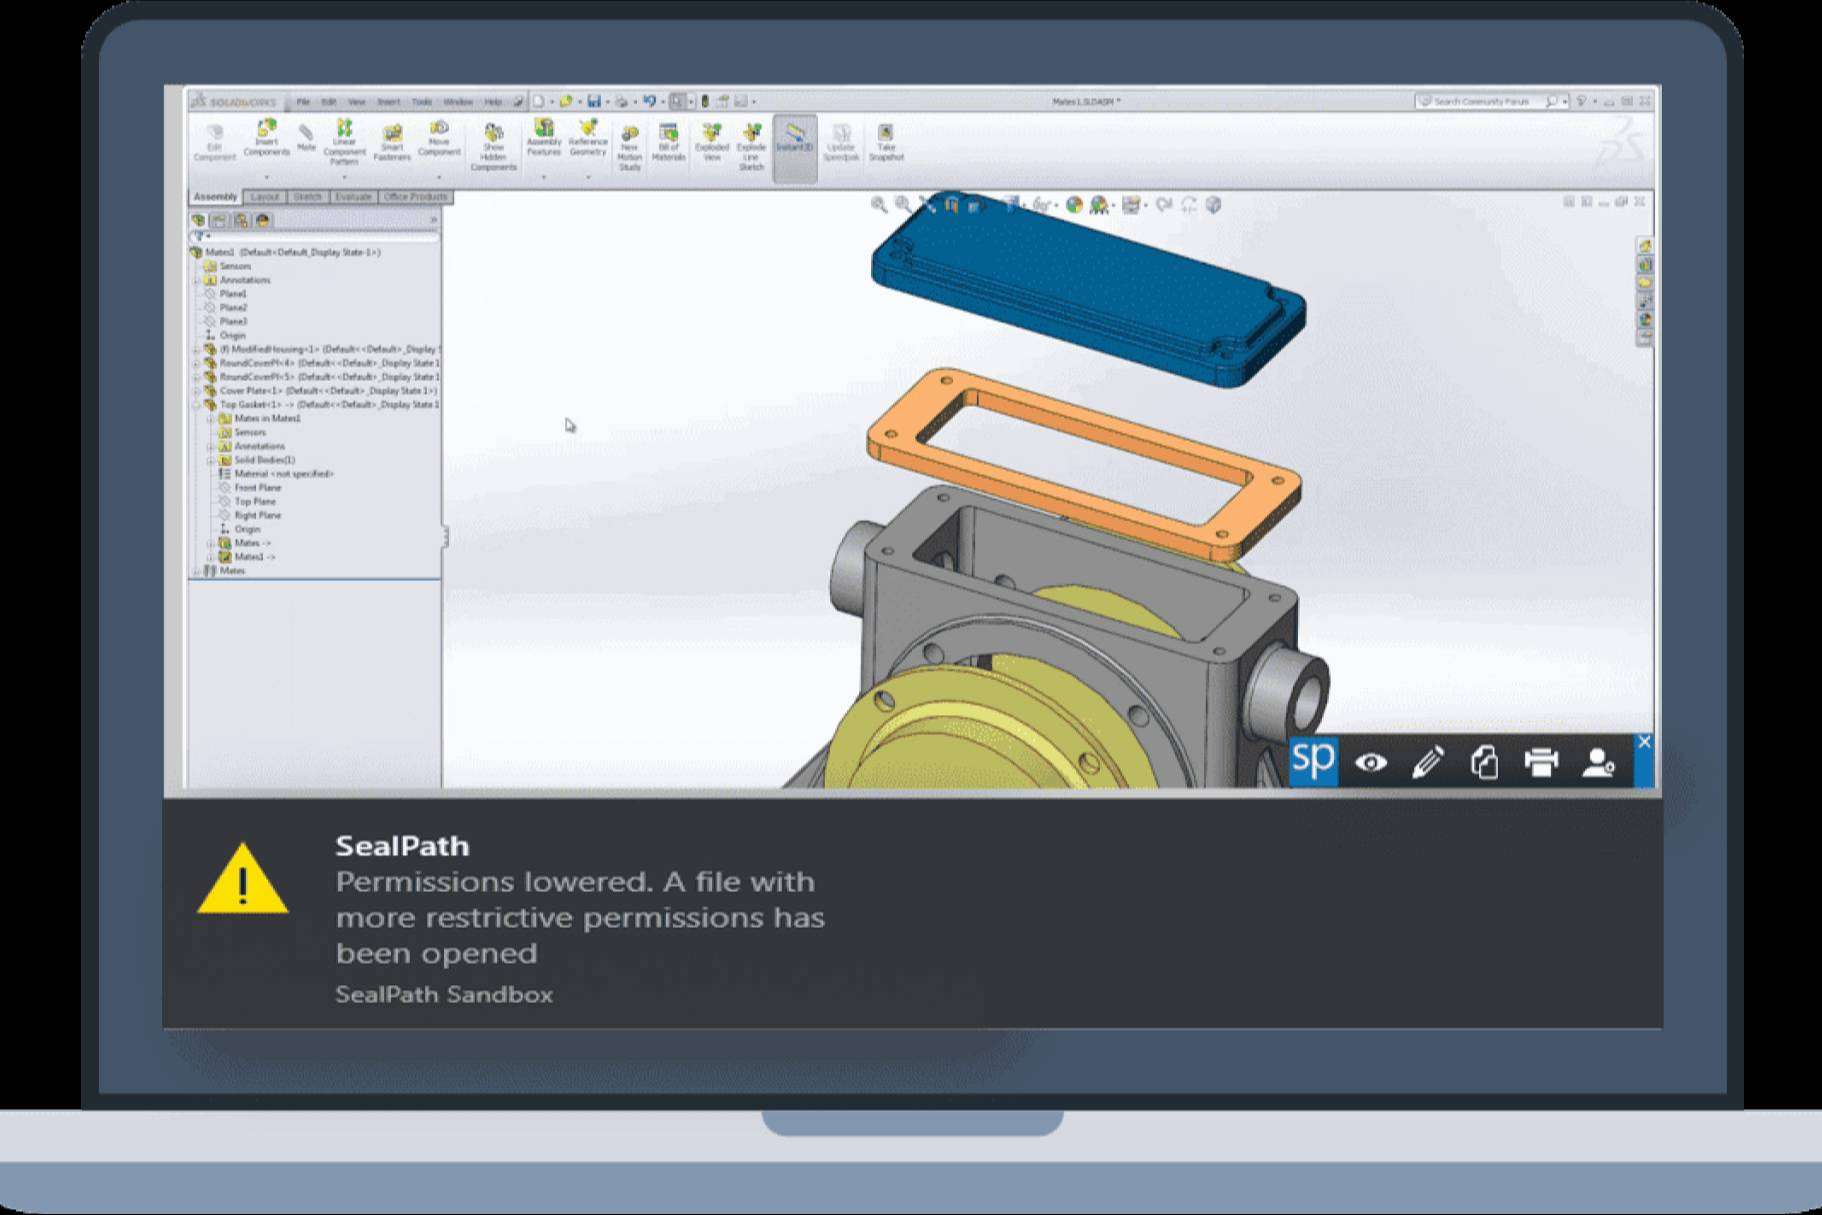Click the Save icon in quick toolbar
The height and width of the screenshot is (1215, 1822).
(x=594, y=101)
